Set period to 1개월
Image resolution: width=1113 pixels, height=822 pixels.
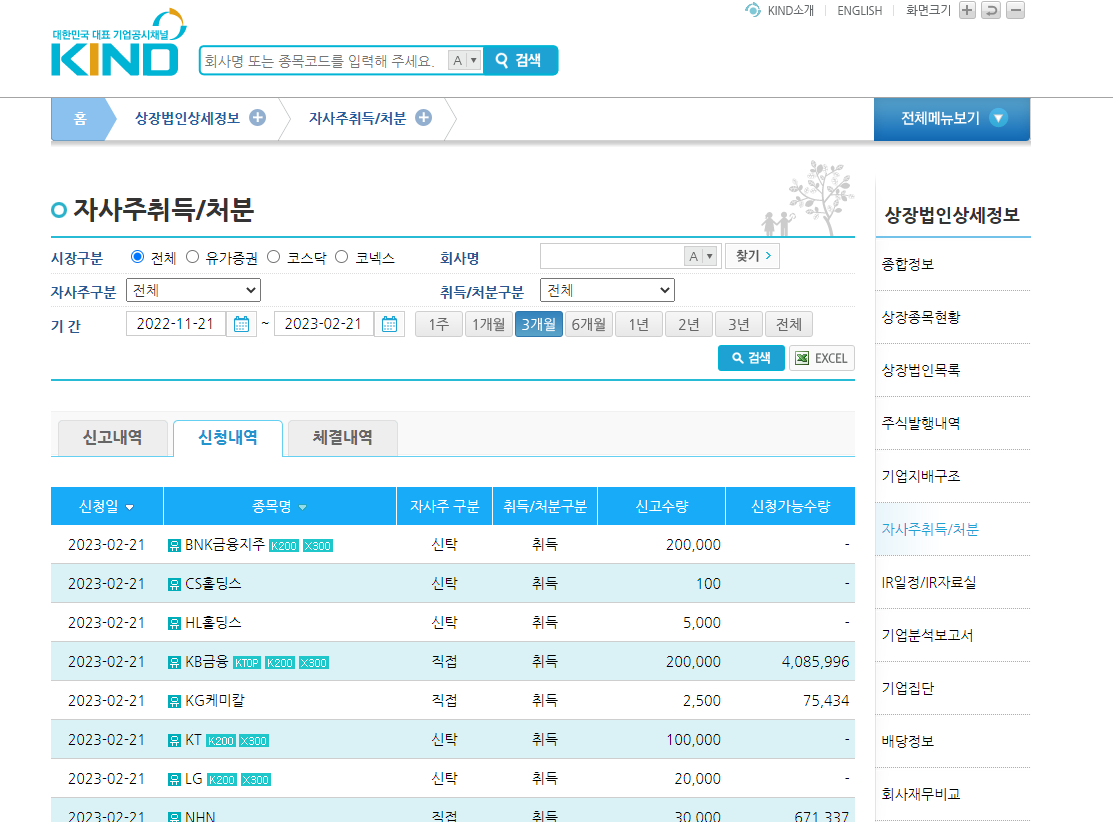click(x=488, y=324)
